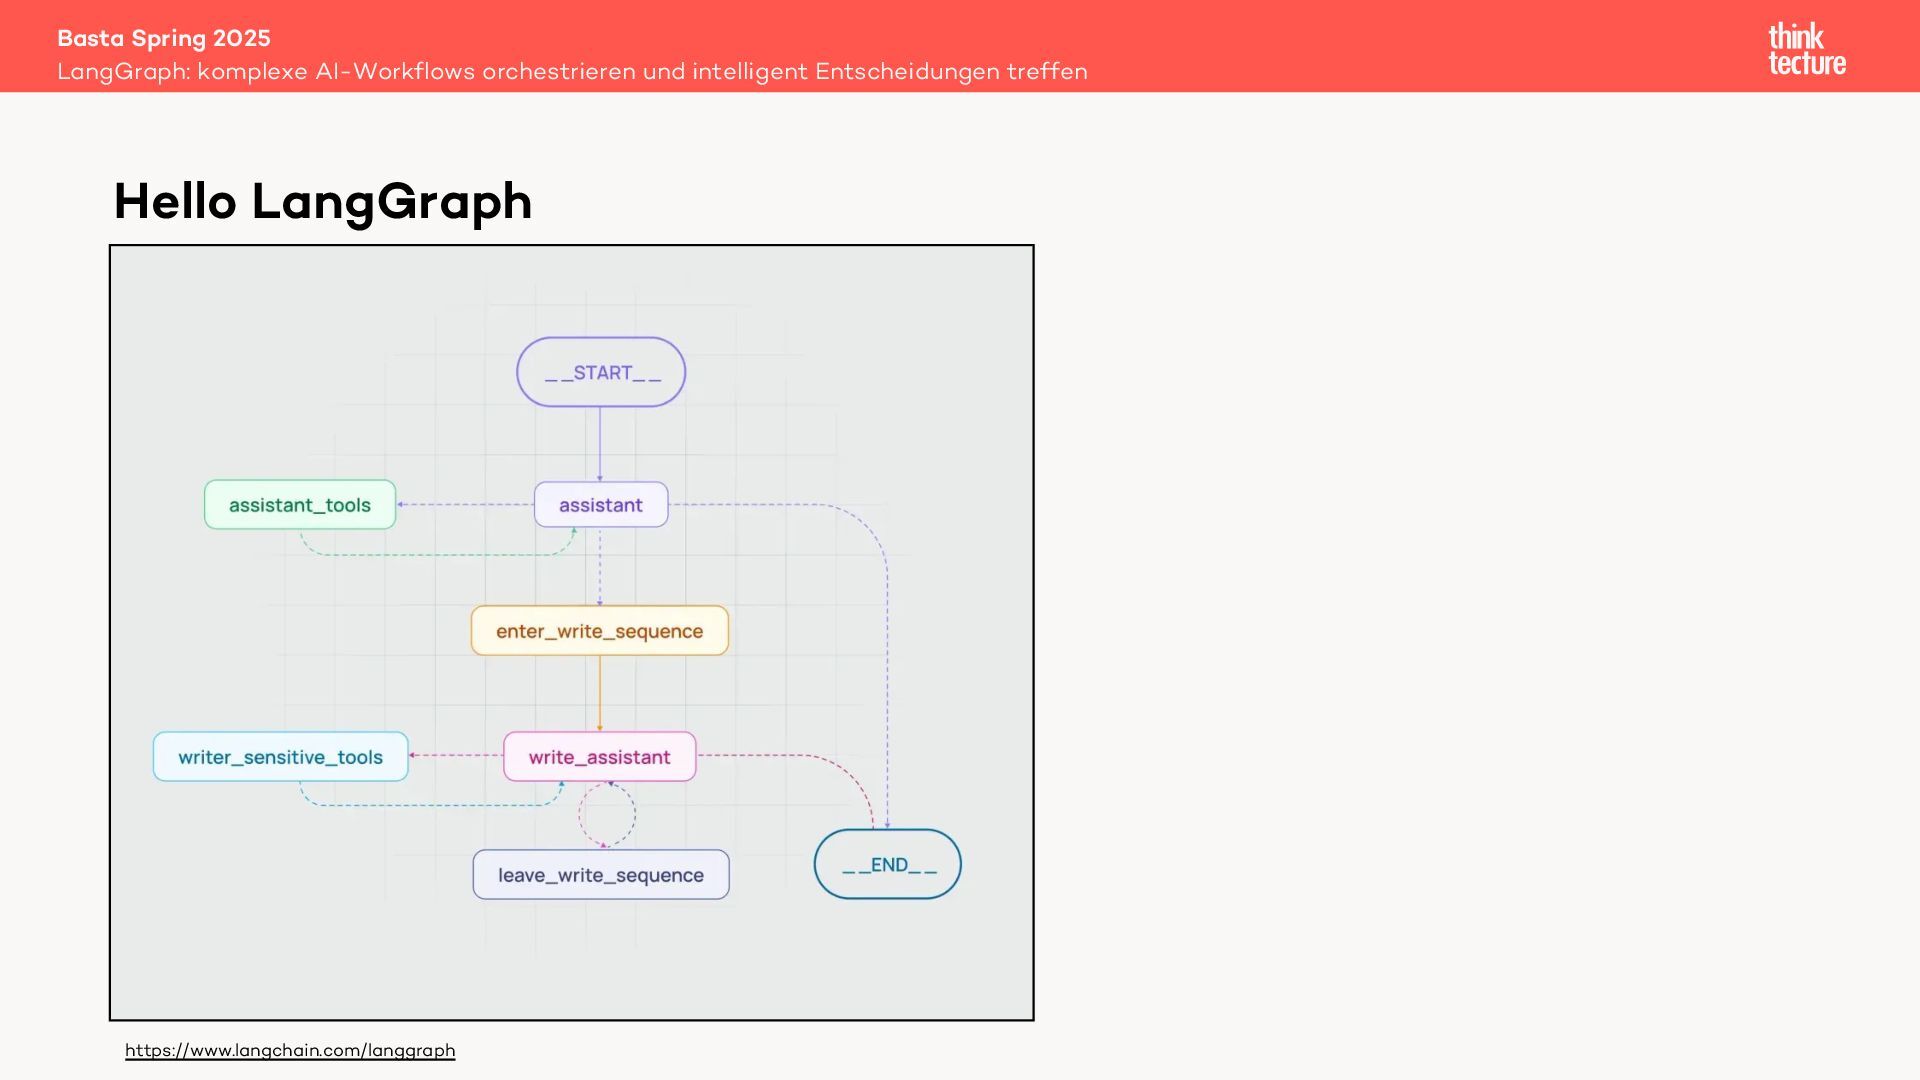Click the dashed arrow from assistant to assistant_tools
The width and height of the screenshot is (1920, 1080).
click(x=465, y=505)
